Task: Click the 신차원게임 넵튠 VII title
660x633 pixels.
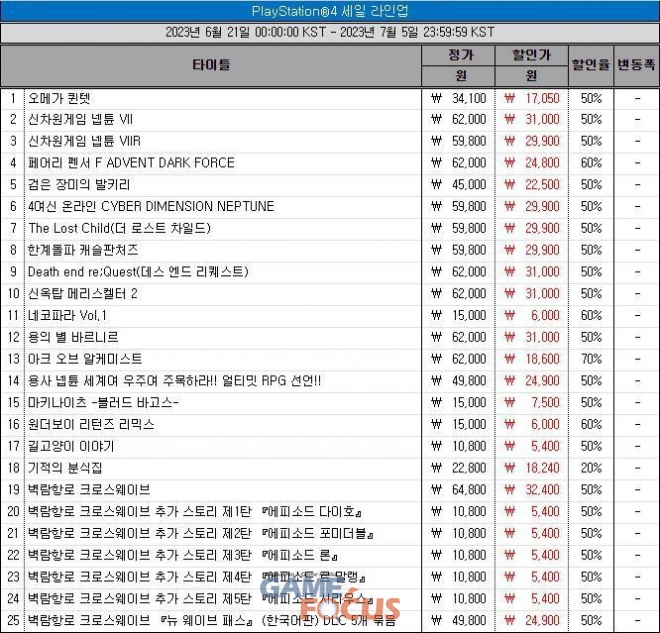Action: coord(80,120)
